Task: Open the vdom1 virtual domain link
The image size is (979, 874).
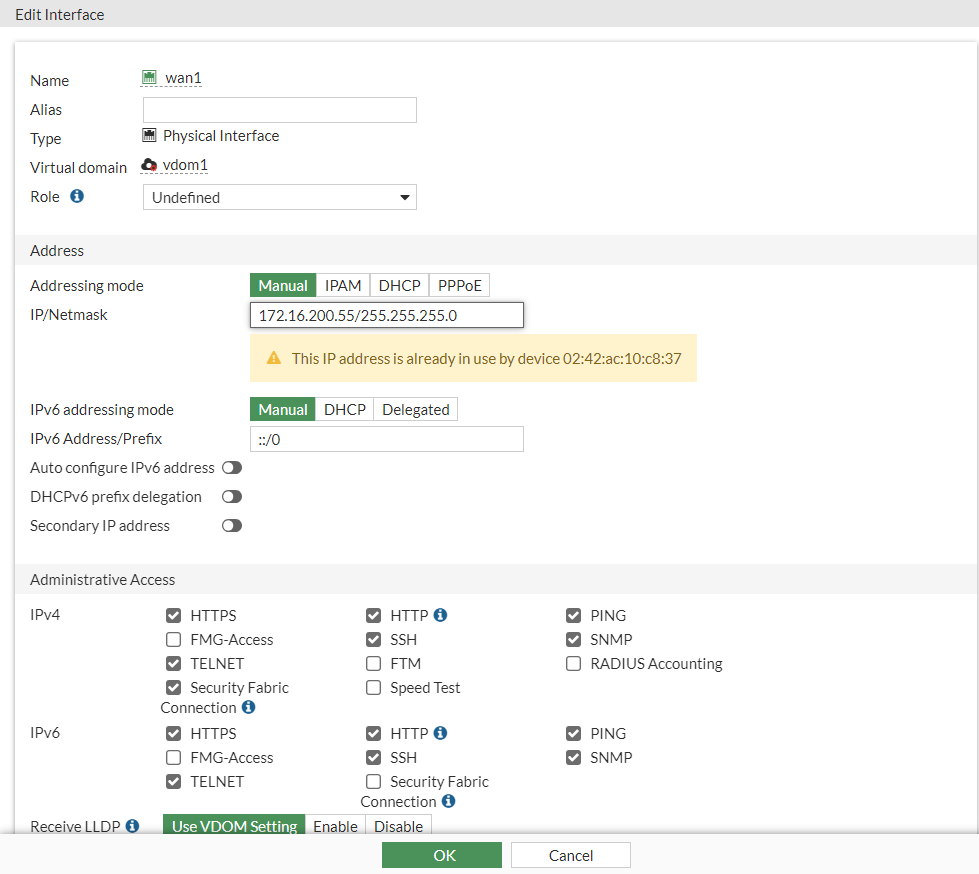Action: (x=180, y=167)
